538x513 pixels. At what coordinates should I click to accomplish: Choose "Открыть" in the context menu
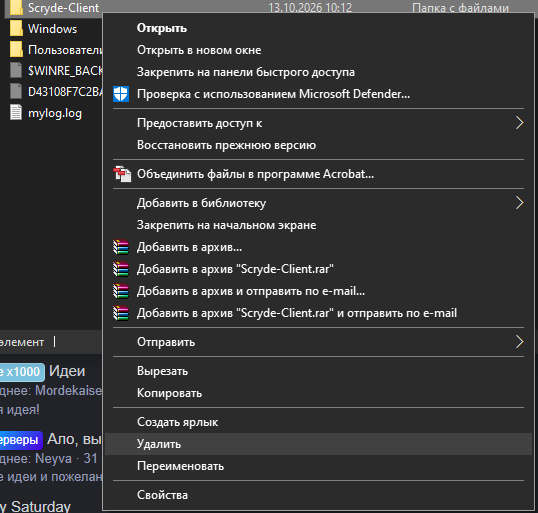pos(318,28)
